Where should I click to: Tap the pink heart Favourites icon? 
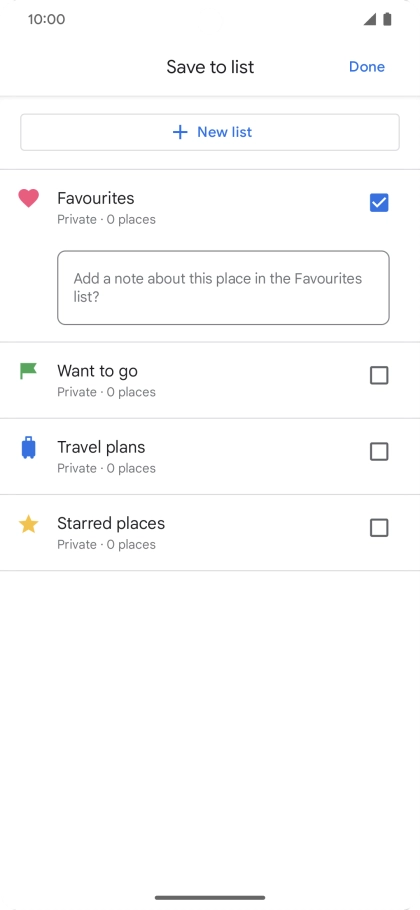(x=28, y=198)
